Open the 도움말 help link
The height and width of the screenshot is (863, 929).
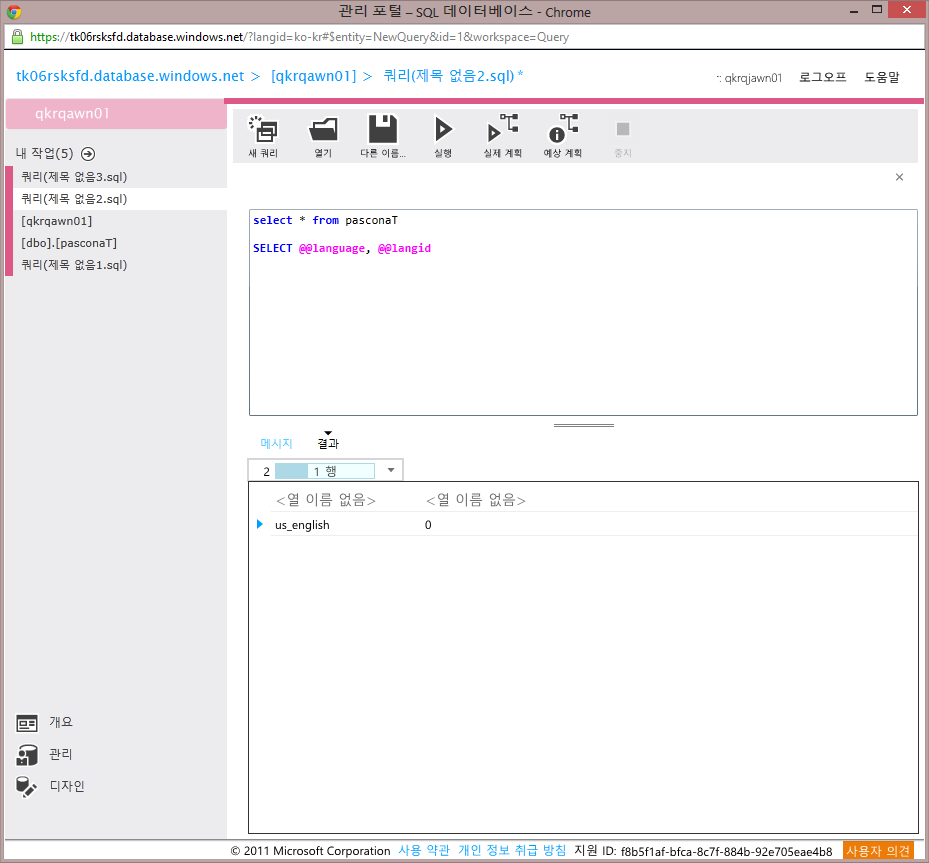click(882, 77)
